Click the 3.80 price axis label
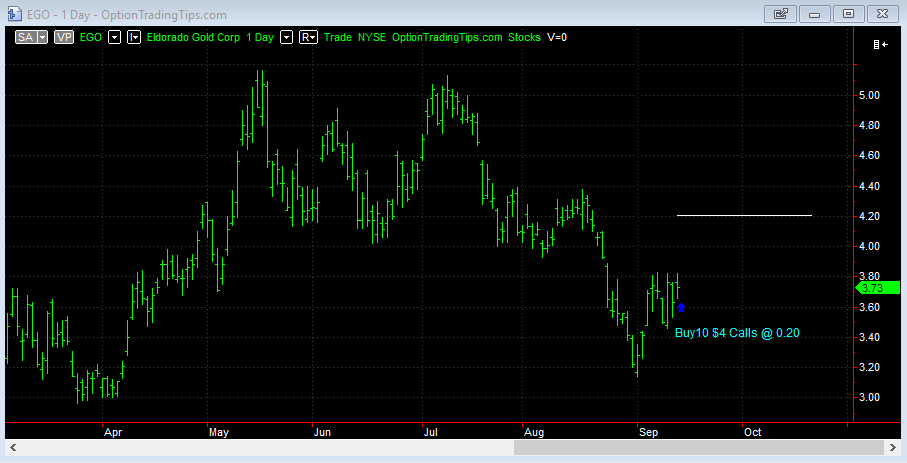The width and height of the screenshot is (907, 463). point(869,277)
